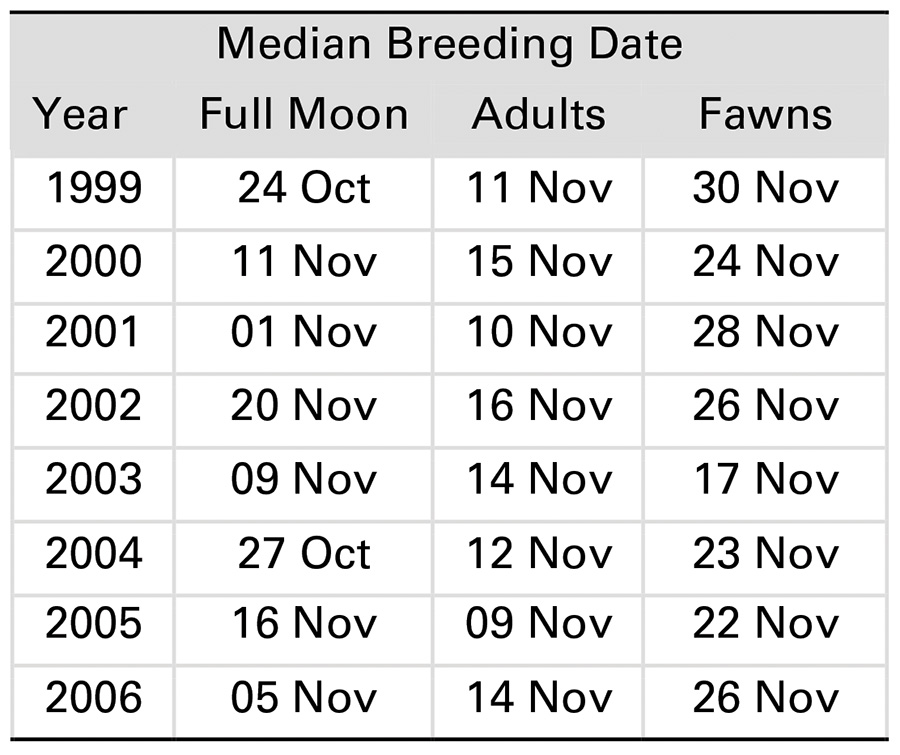Viewport: 900px width, 755px height.
Task: Select the 05 Nov full moon cell
Action: [304, 698]
